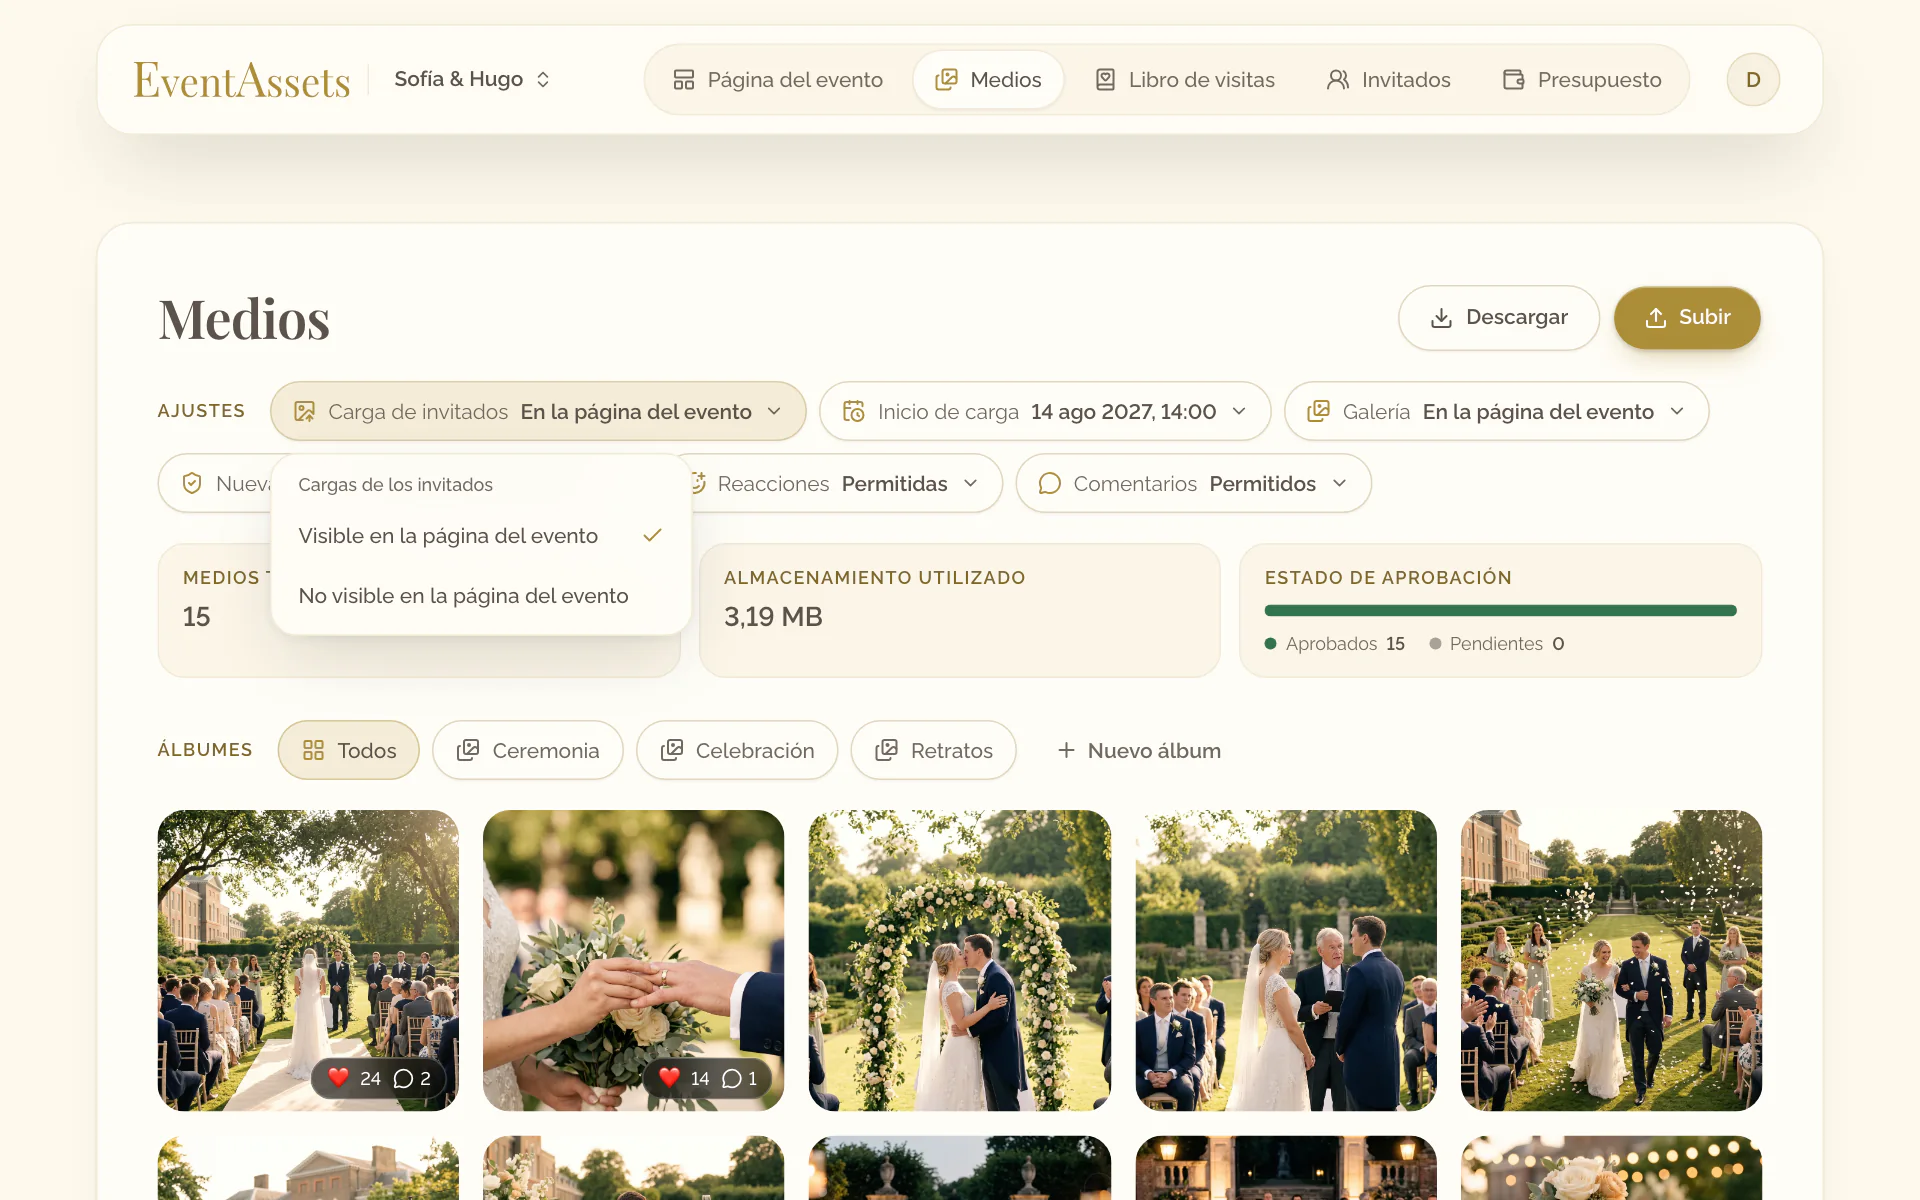The width and height of the screenshot is (1920, 1200).
Task: Click the calendar icon beside Inicio de carga
Action: (853, 411)
